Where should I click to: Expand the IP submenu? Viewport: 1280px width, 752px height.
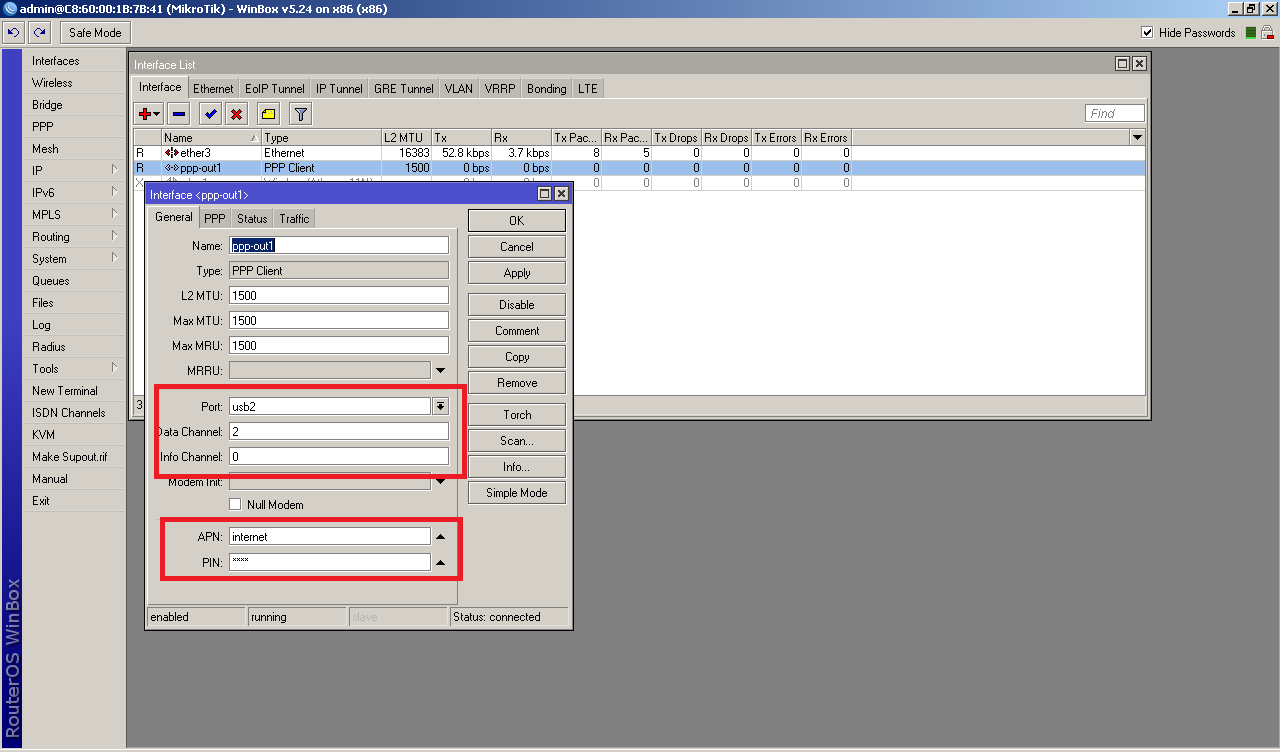point(114,171)
